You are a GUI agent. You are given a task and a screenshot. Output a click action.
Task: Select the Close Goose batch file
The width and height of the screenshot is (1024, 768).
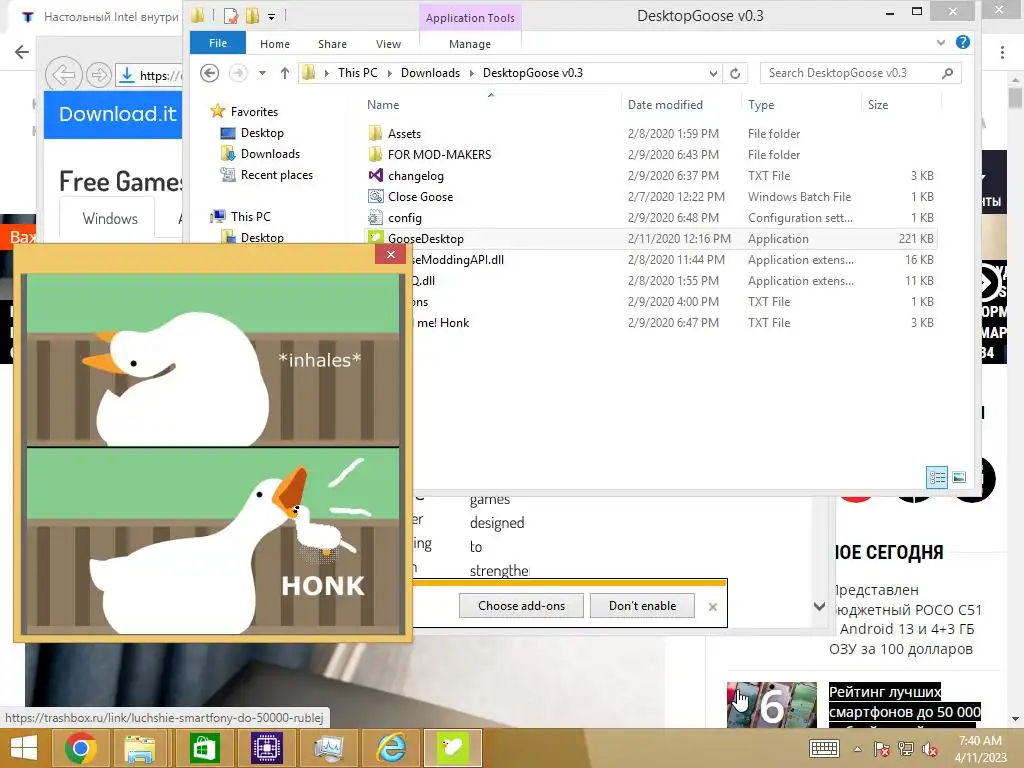[x=420, y=197]
